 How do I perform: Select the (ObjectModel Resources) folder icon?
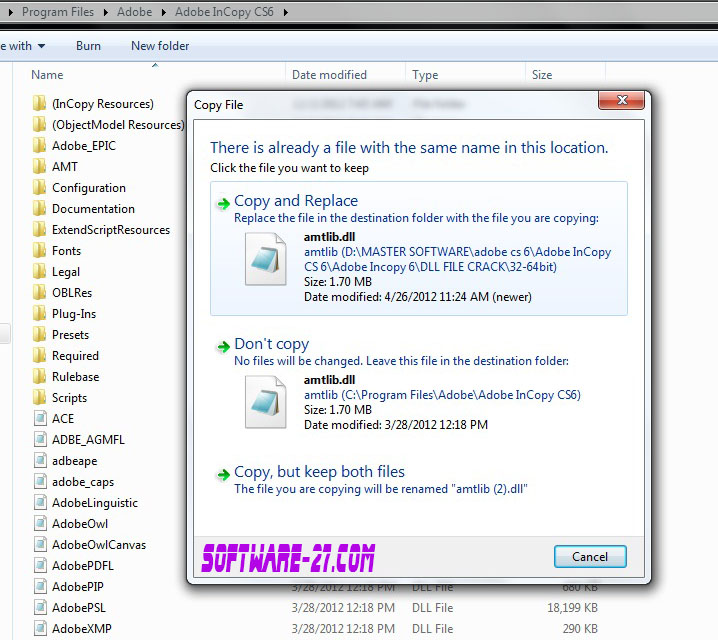click(x=39, y=125)
